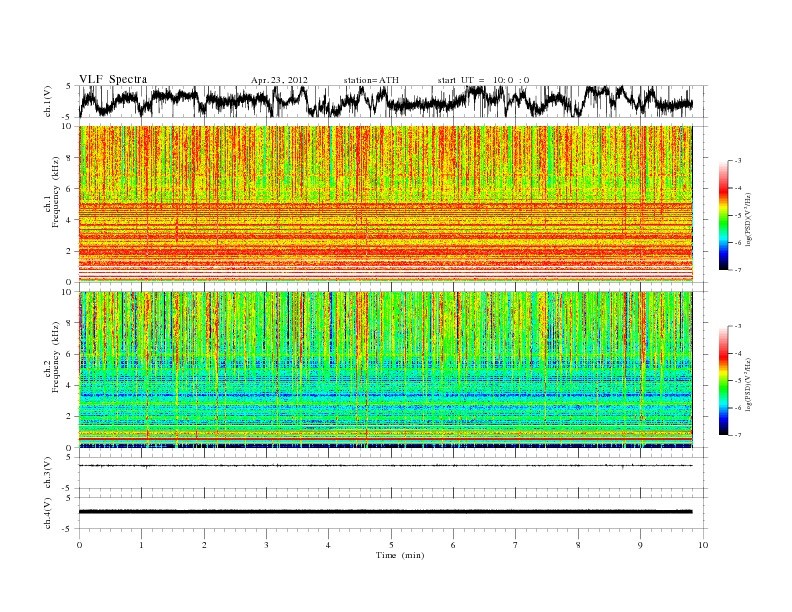
Task: Click the "5" tick on the ch.1(V) axis
Action: tap(69, 86)
